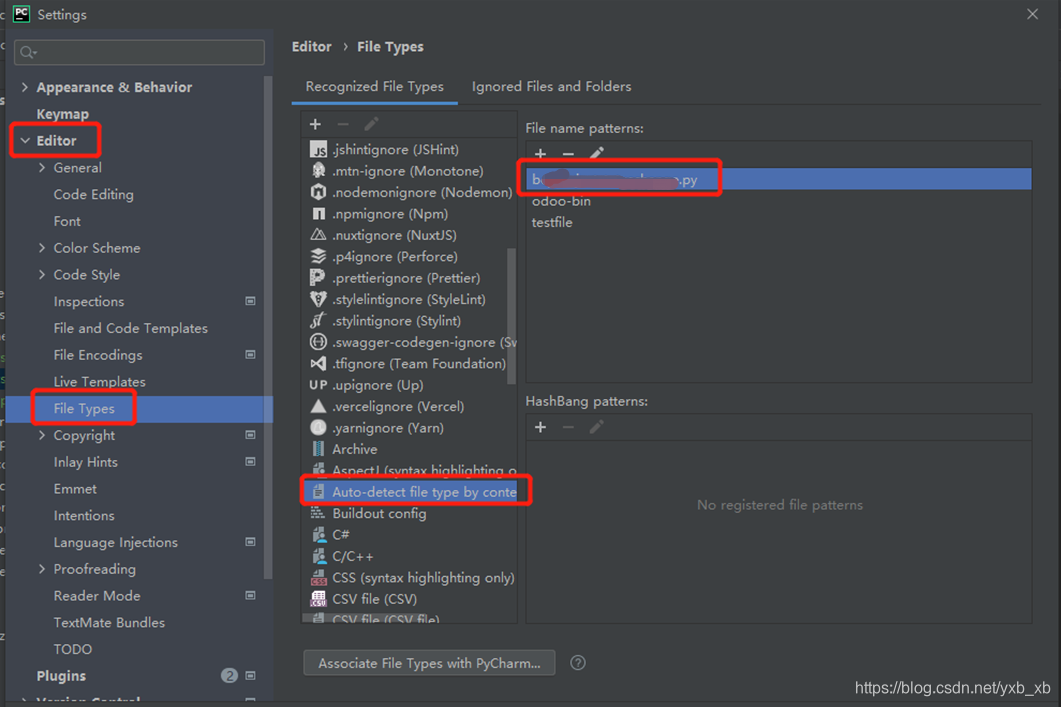Screen dimensions: 1061x707
Task: Add a new recognized file type
Action: click(315, 123)
